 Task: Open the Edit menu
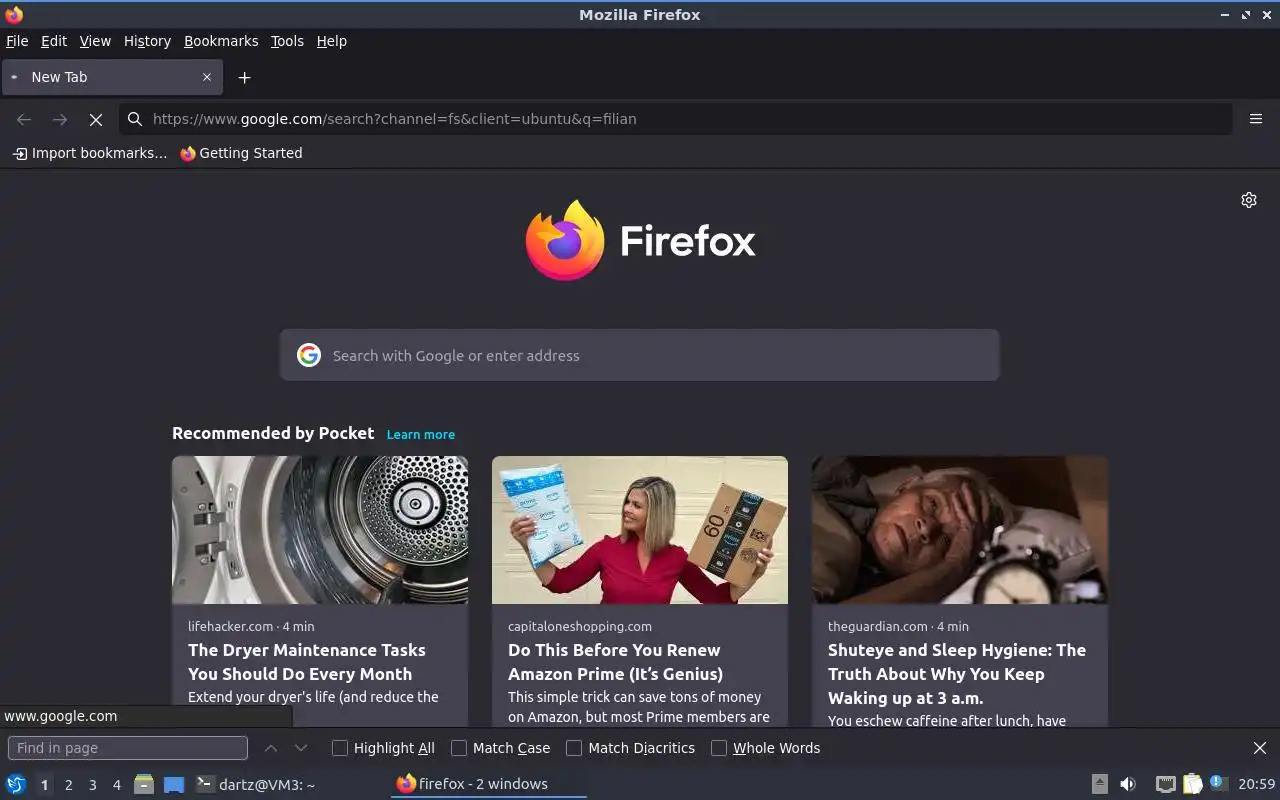click(54, 41)
